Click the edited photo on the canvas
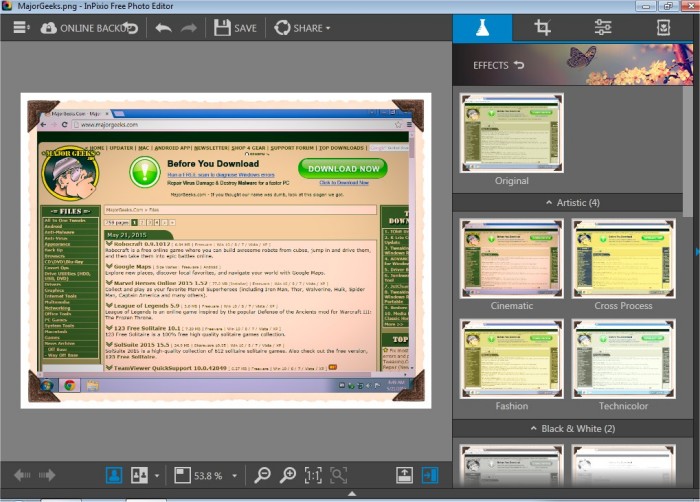This screenshot has width=700, height=502. click(x=226, y=251)
